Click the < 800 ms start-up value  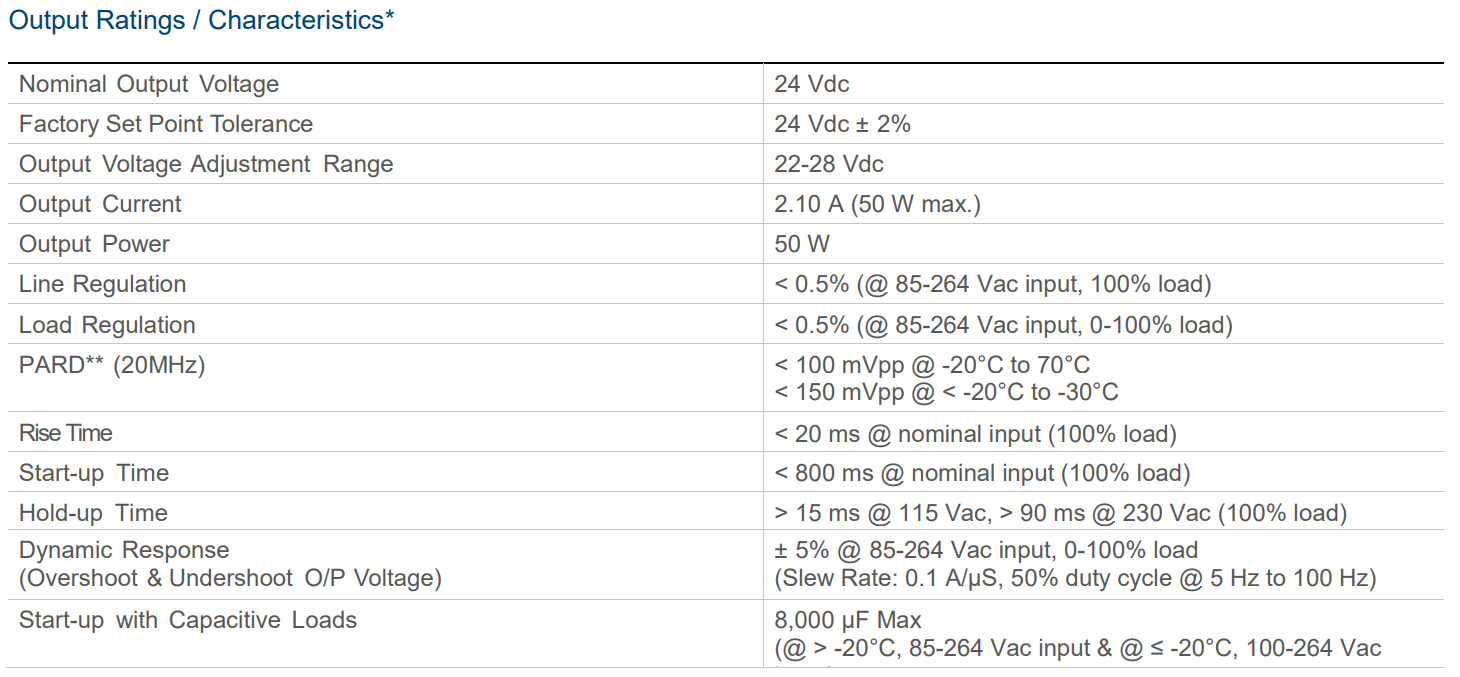pos(982,473)
